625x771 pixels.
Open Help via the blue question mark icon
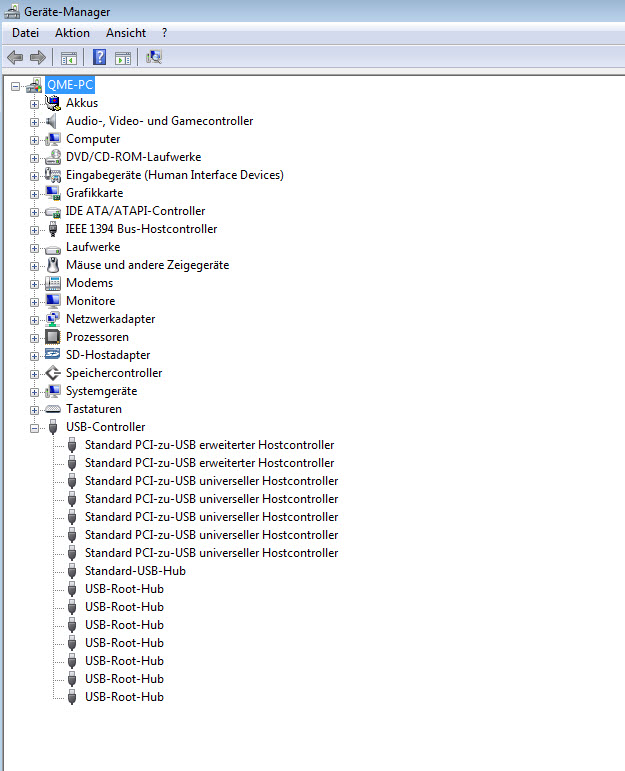(99, 58)
